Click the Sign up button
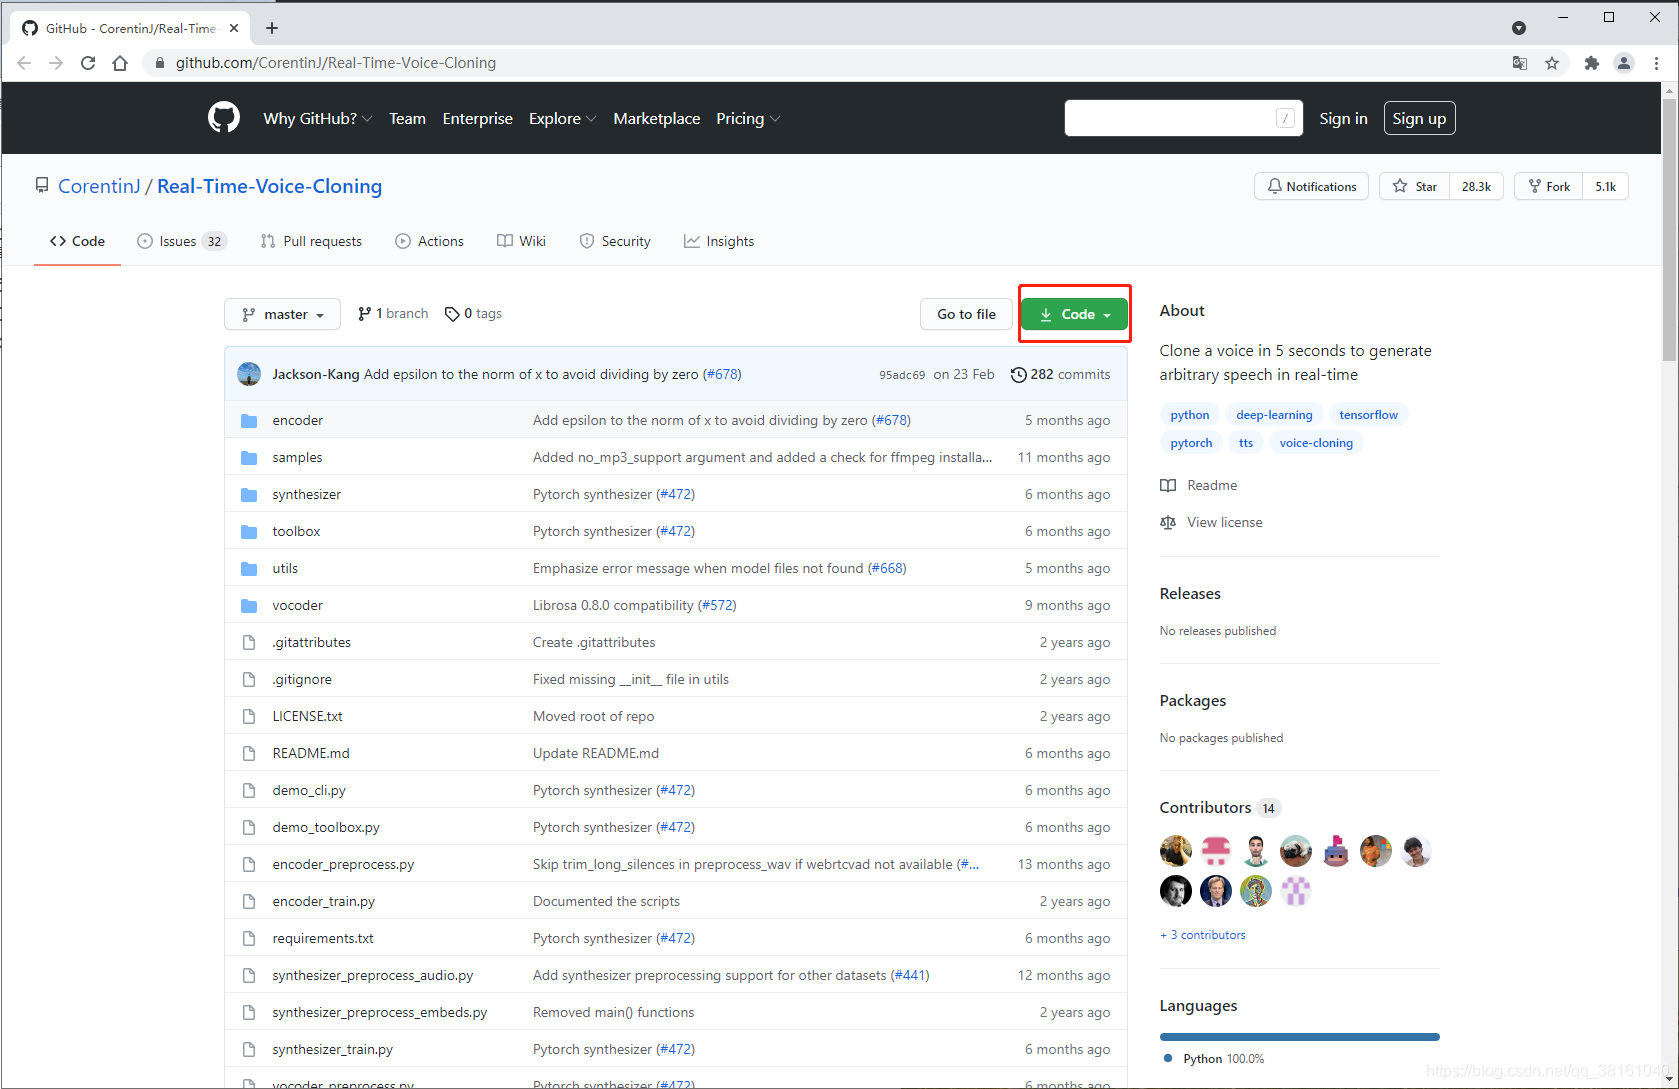The image size is (1679, 1089). tap(1419, 118)
